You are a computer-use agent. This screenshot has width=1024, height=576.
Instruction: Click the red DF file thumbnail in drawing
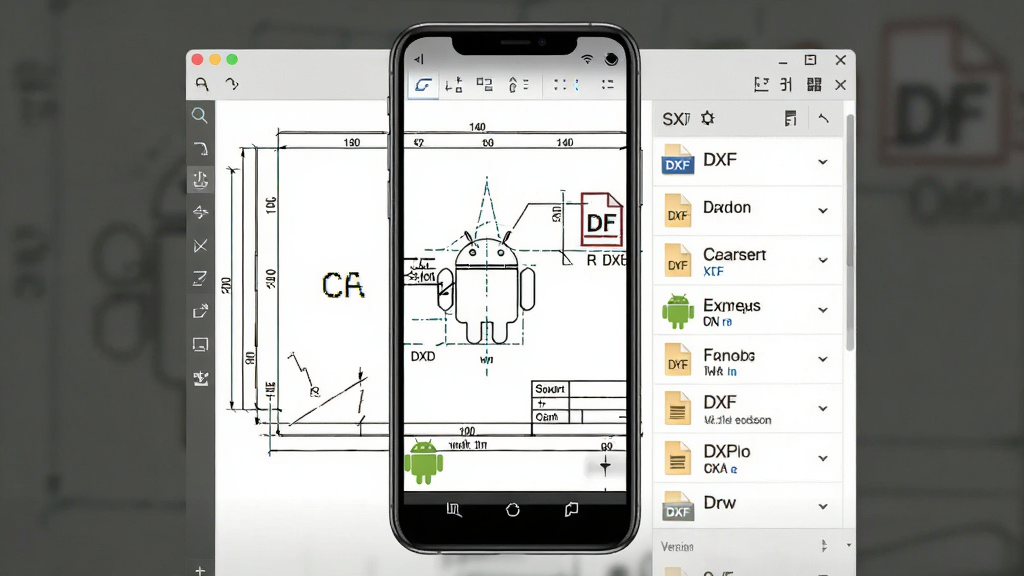pos(601,219)
